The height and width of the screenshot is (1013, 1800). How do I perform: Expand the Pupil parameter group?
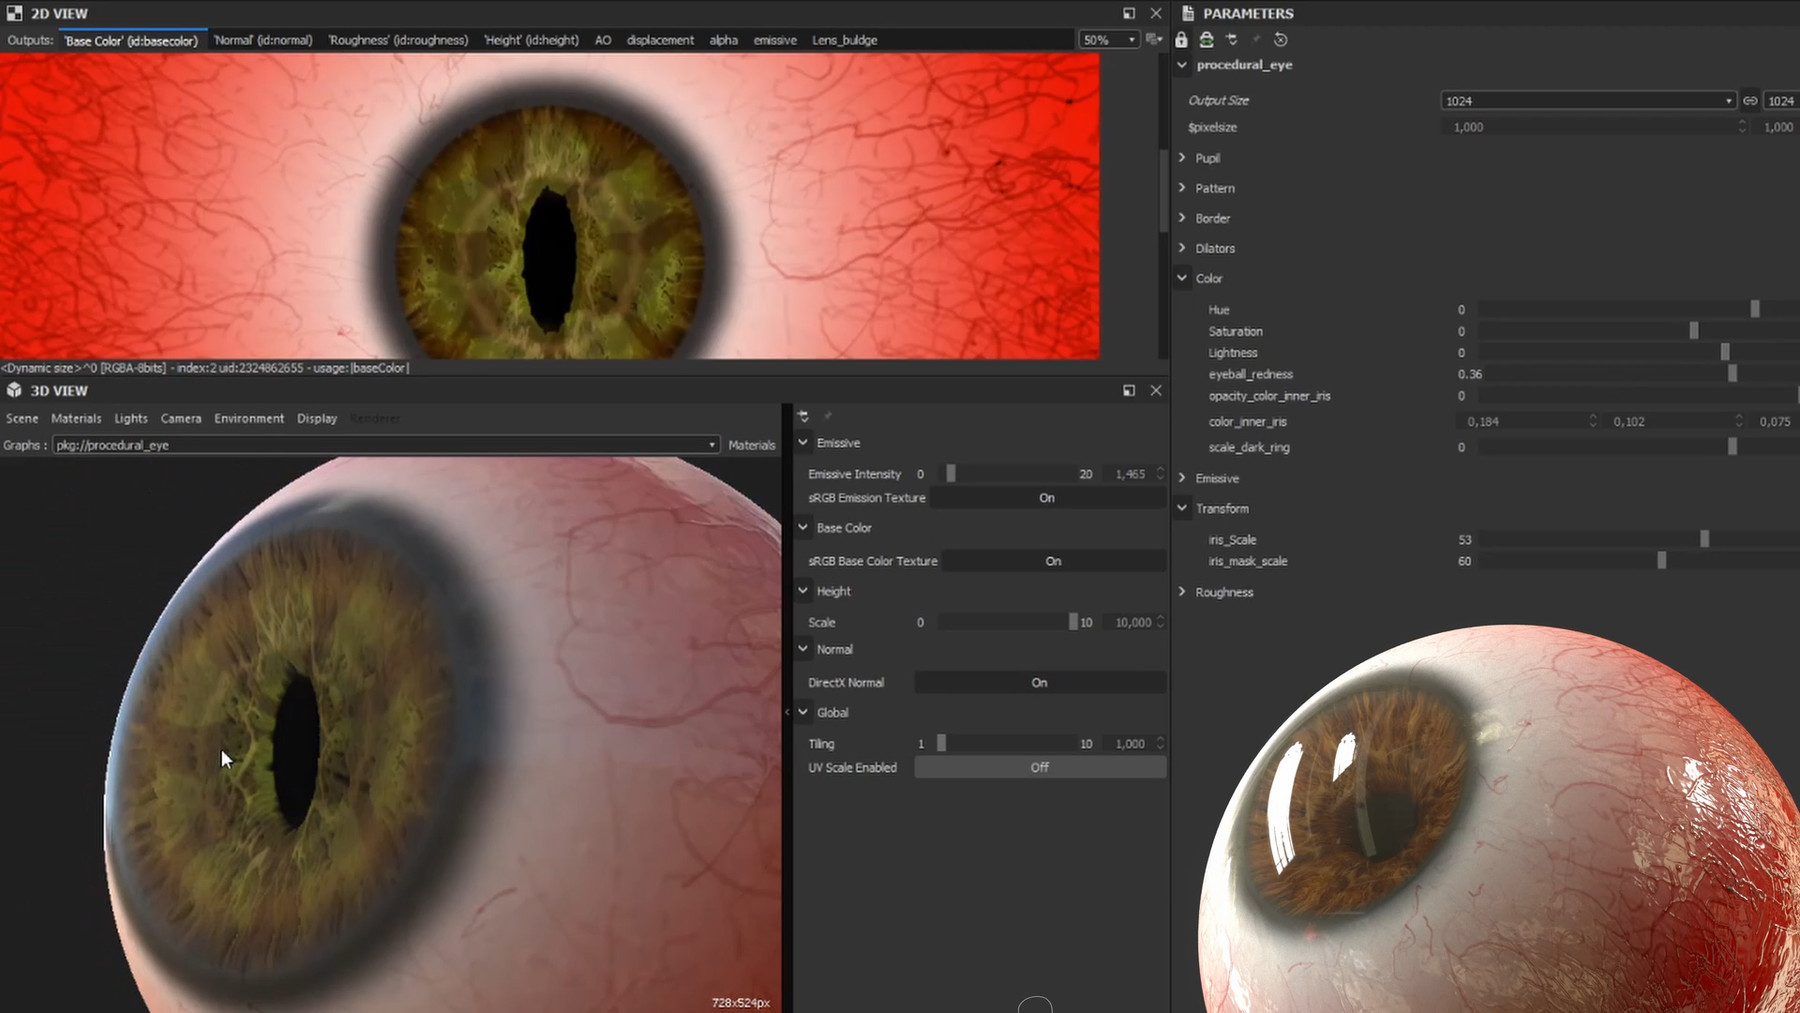(x=1182, y=158)
